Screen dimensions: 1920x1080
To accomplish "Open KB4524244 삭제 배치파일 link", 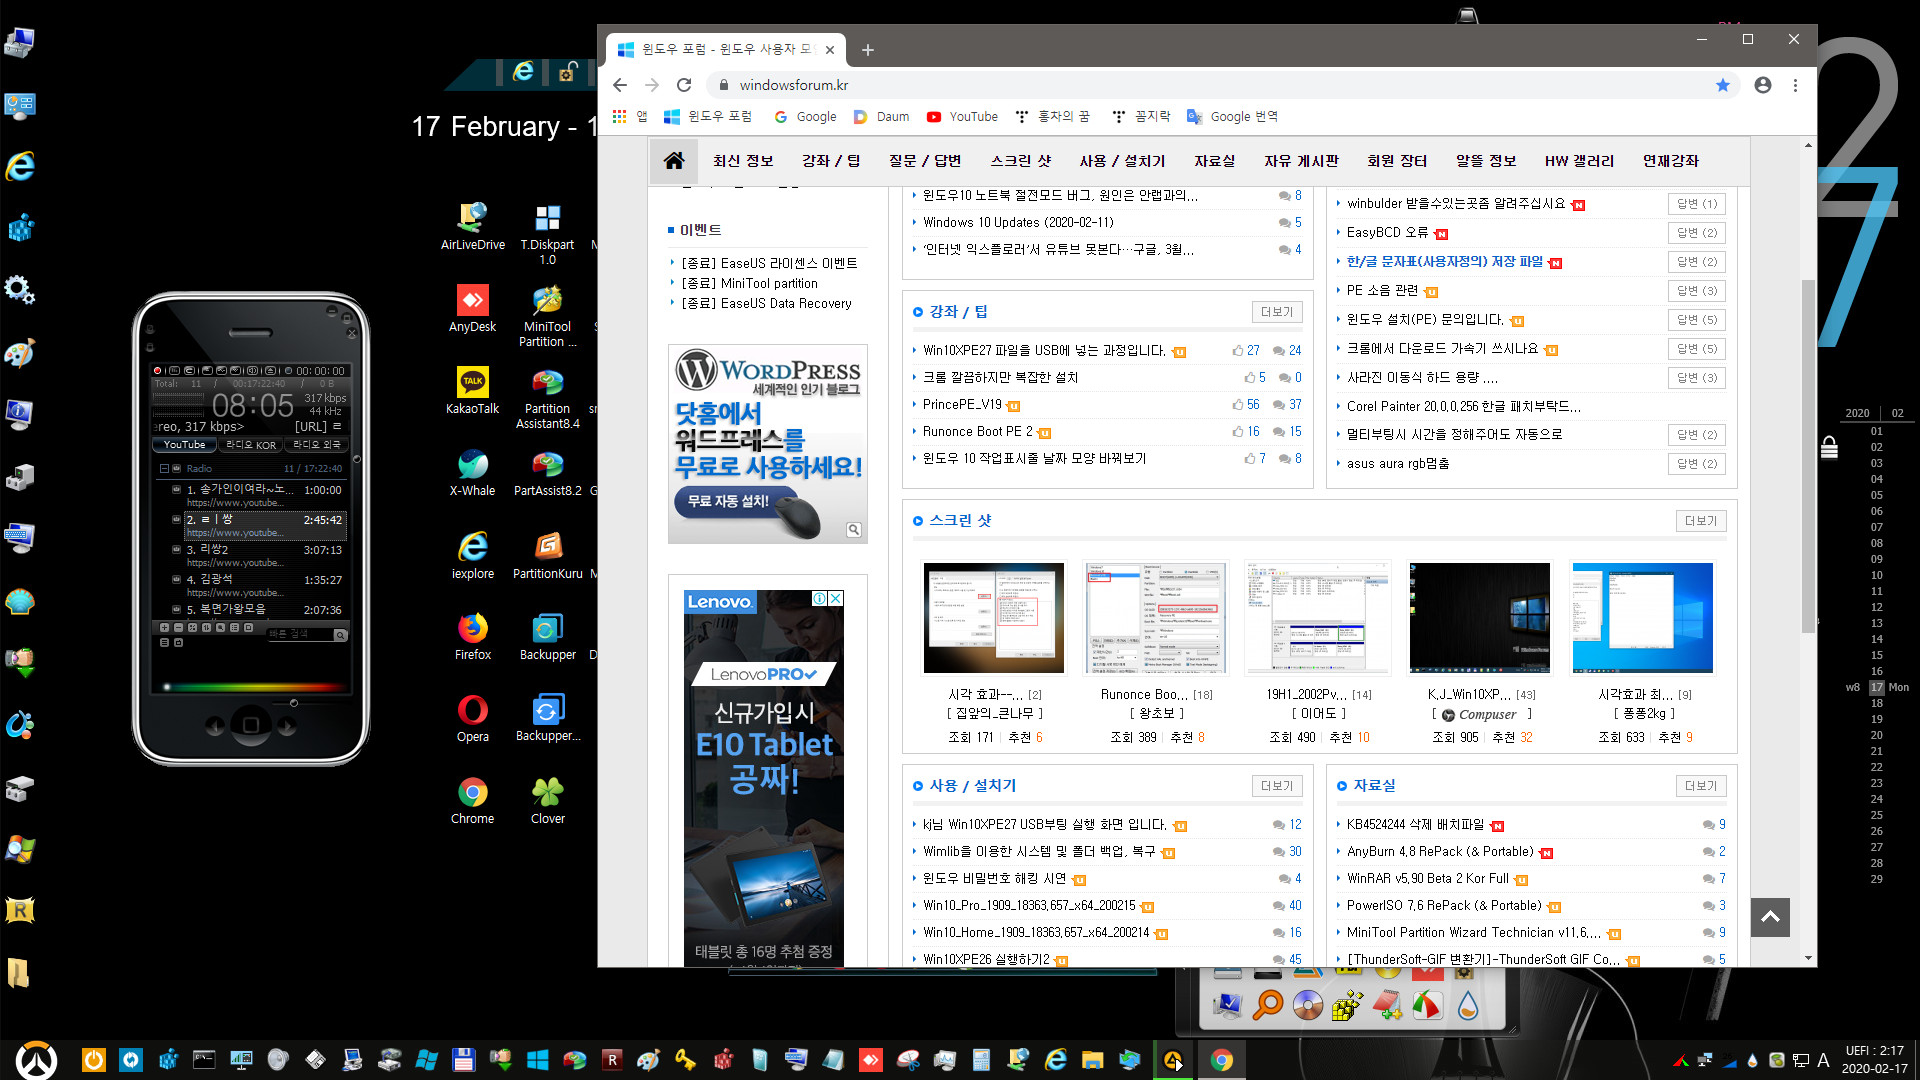I will click(1415, 825).
